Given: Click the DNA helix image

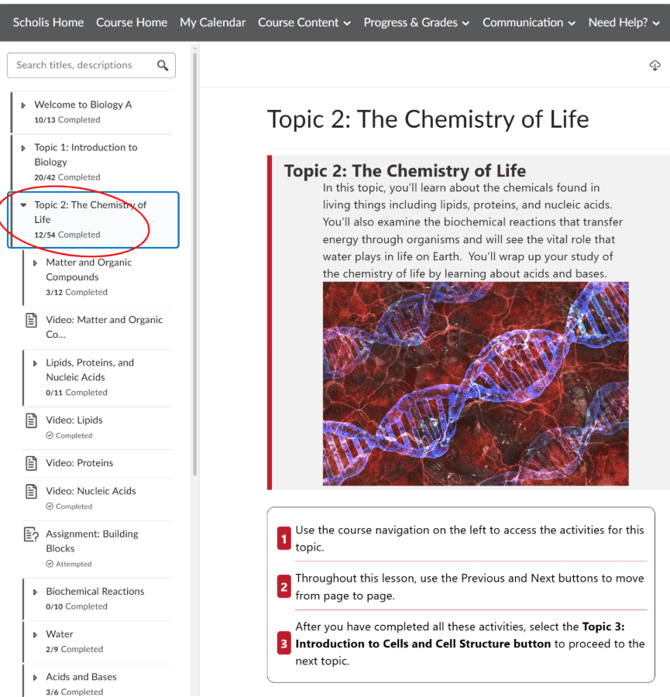Looking at the screenshot, I should point(476,384).
